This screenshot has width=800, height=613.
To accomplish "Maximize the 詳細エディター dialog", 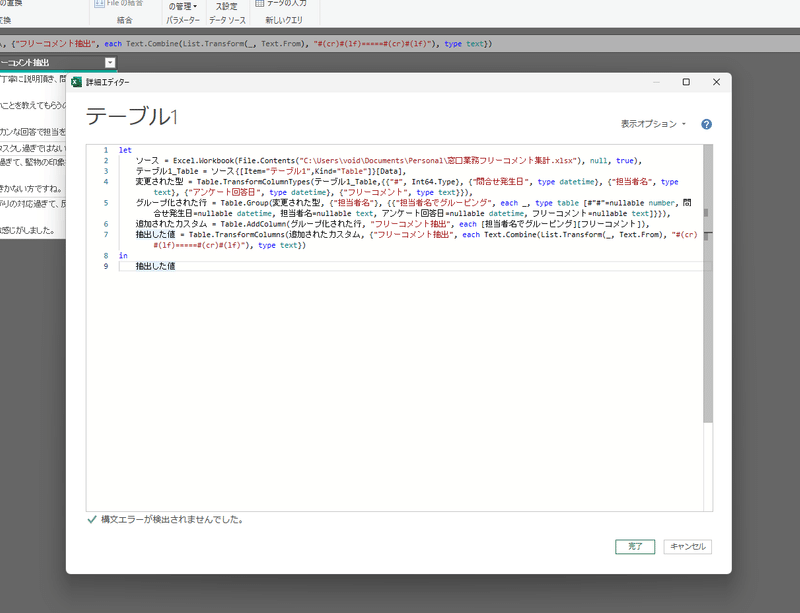I will point(686,82).
